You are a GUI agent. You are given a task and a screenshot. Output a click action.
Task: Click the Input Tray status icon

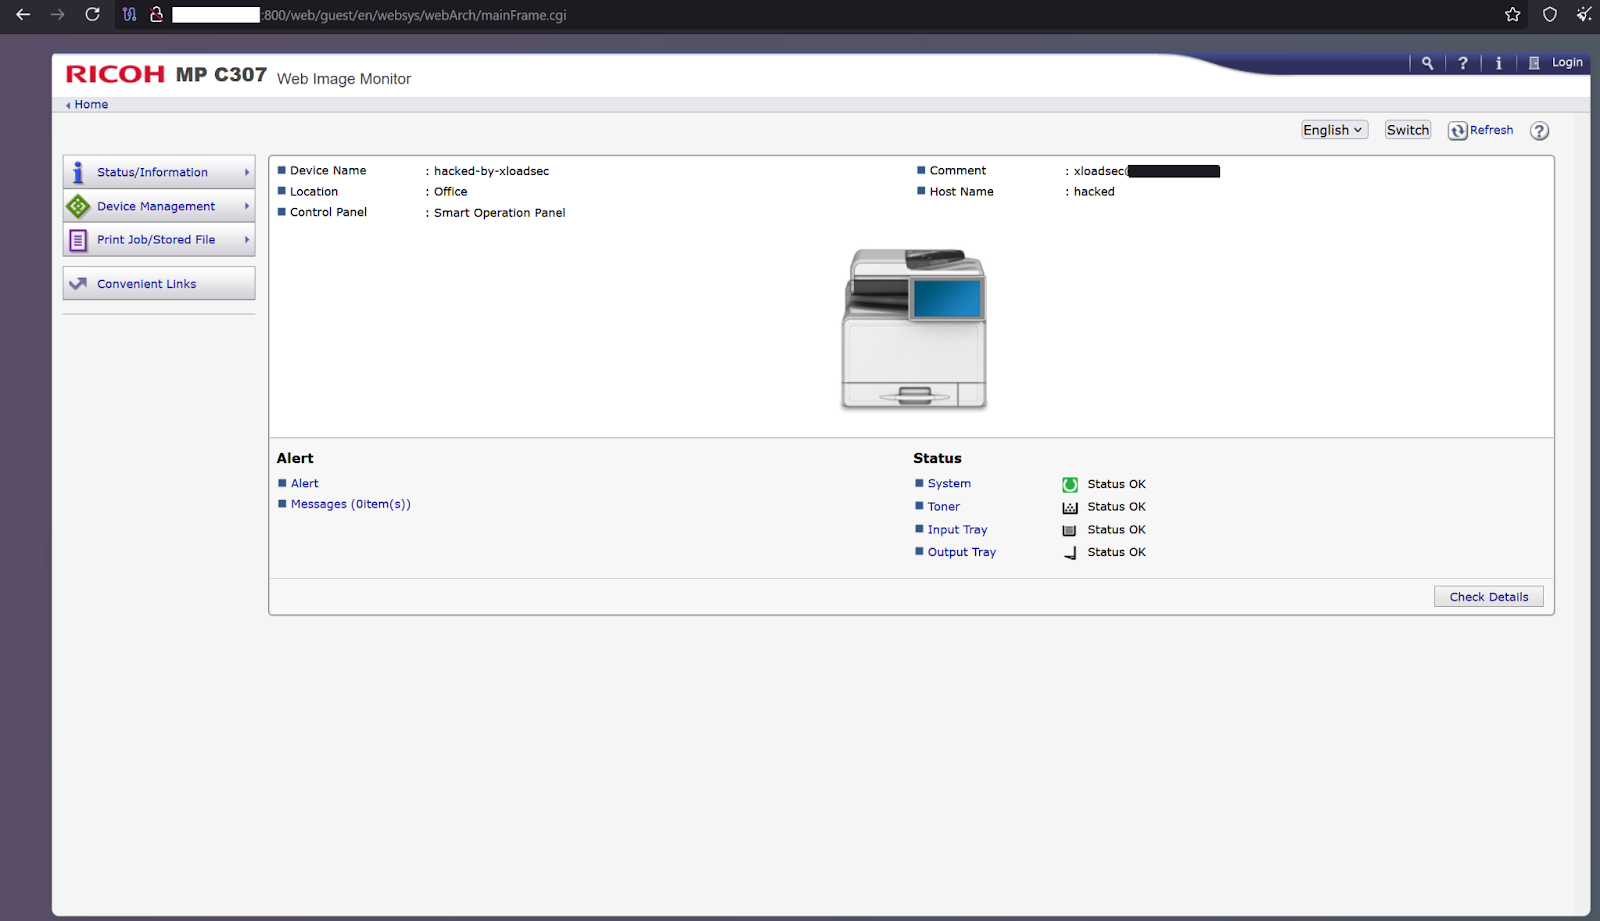1070,531
